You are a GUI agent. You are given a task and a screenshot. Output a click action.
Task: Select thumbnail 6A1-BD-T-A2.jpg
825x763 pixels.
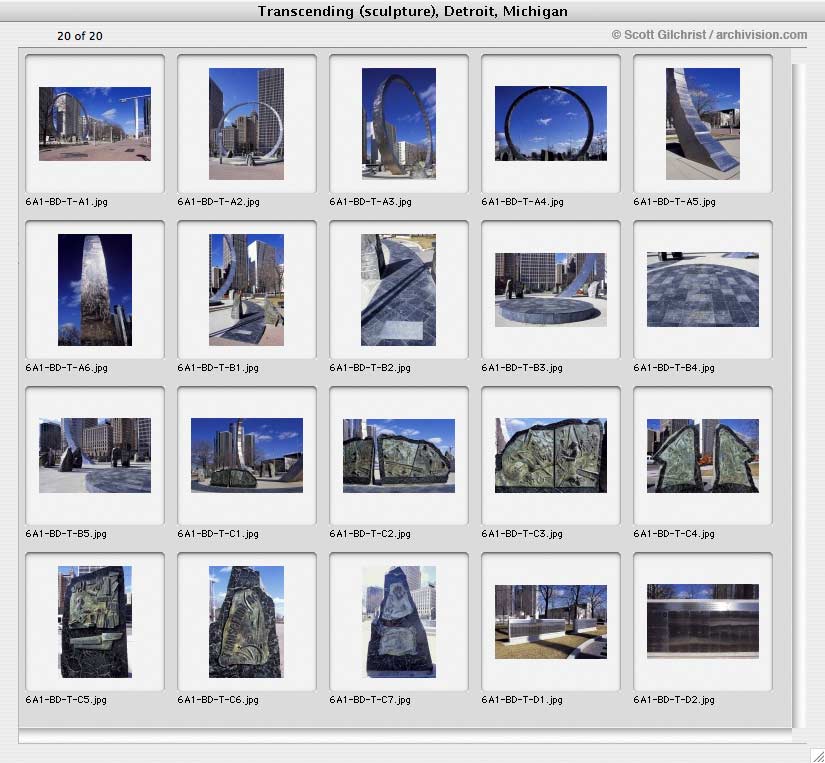[x=246, y=124]
